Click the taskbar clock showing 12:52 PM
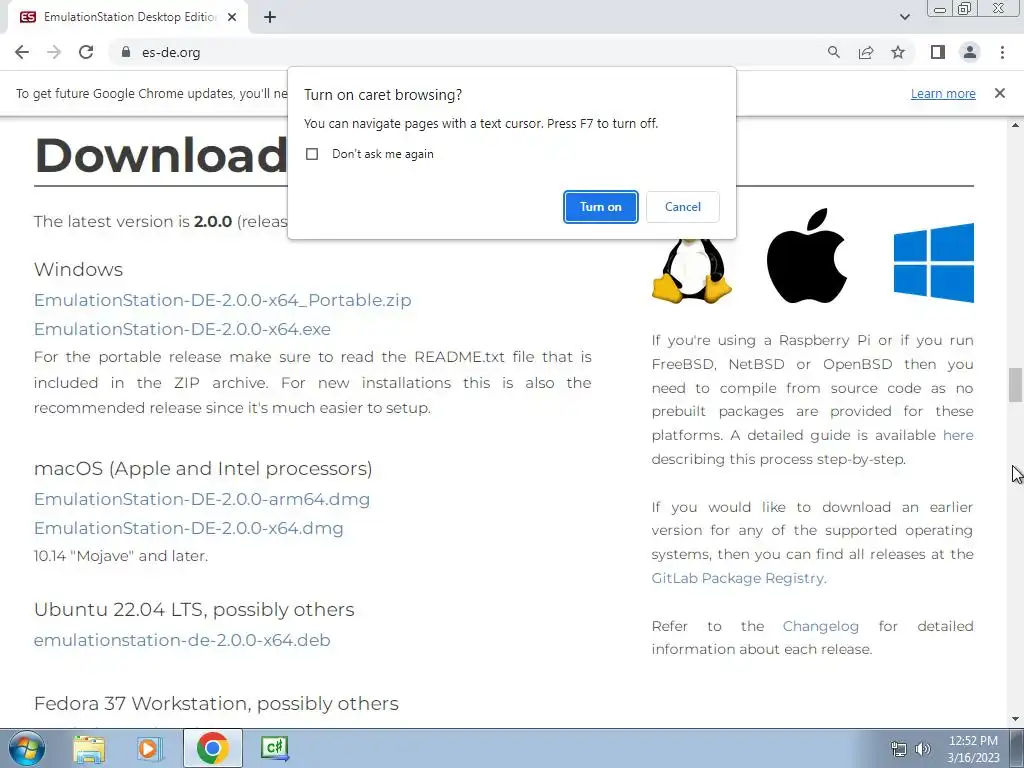The image size is (1024, 768). tap(973, 749)
